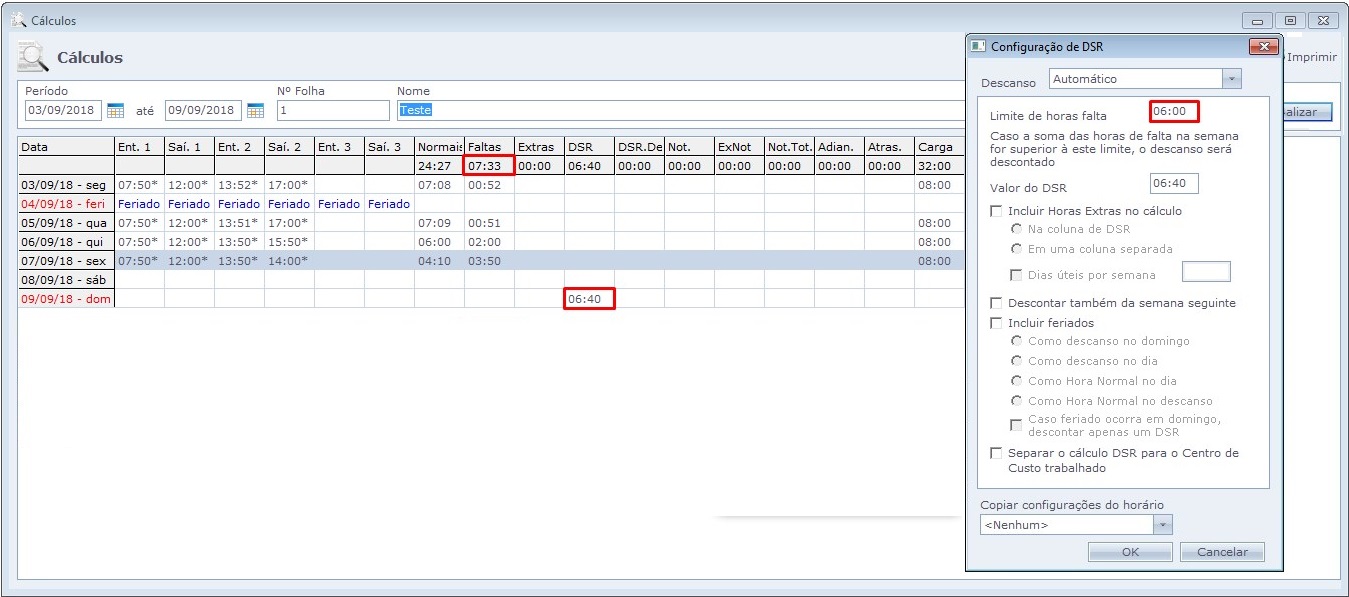Image resolution: width=1349 pixels, height=597 pixels.
Task: Click the Nº Folha input field
Action: pyautogui.click(x=332, y=110)
